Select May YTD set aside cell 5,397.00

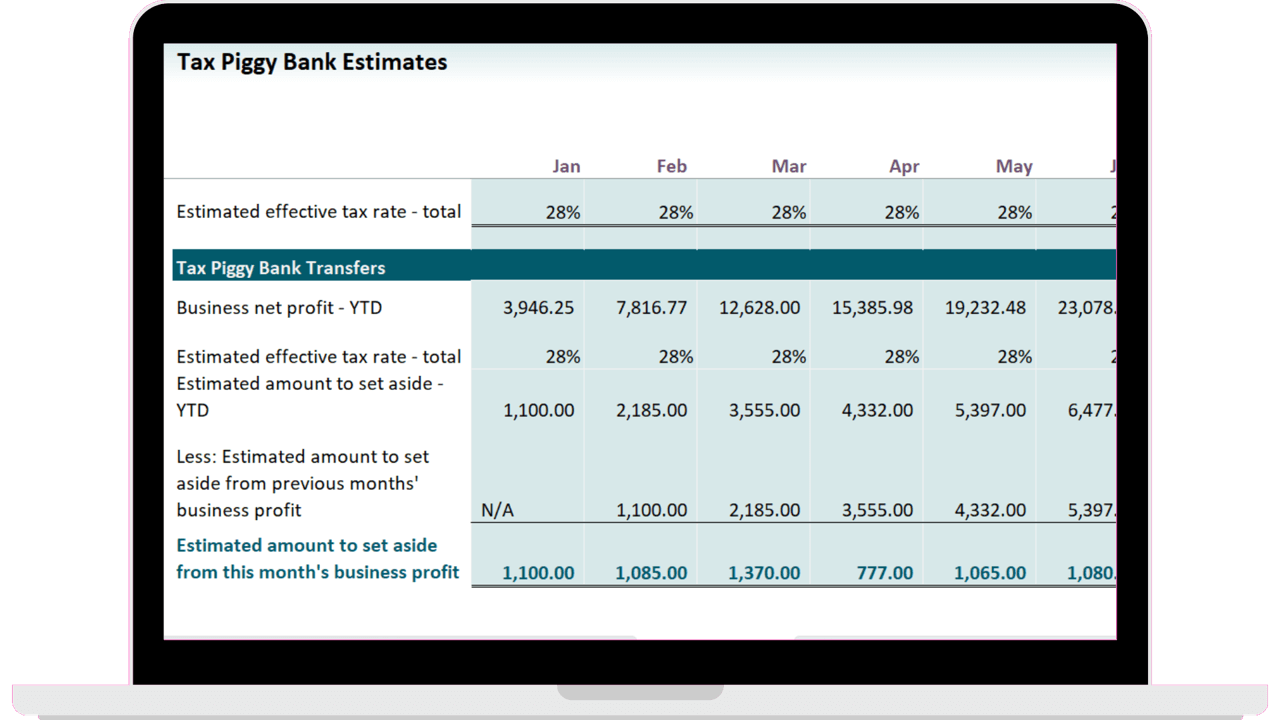tap(991, 410)
